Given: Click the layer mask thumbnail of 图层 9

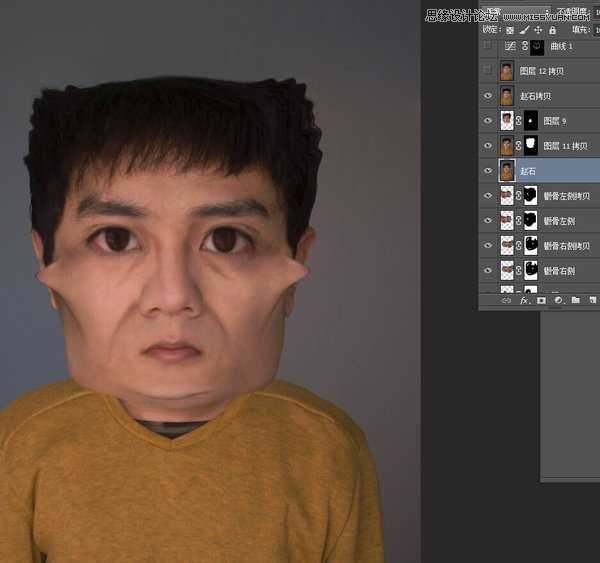Looking at the screenshot, I should pyautogui.click(x=530, y=121).
